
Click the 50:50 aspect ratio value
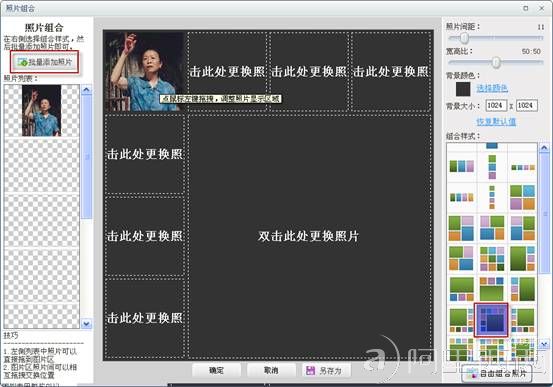click(x=531, y=52)
